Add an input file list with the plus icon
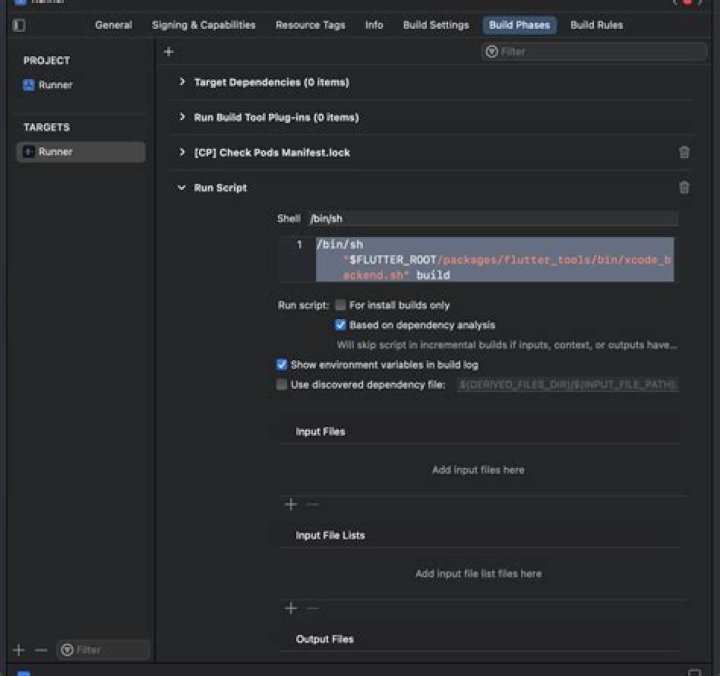 [291, 608]
